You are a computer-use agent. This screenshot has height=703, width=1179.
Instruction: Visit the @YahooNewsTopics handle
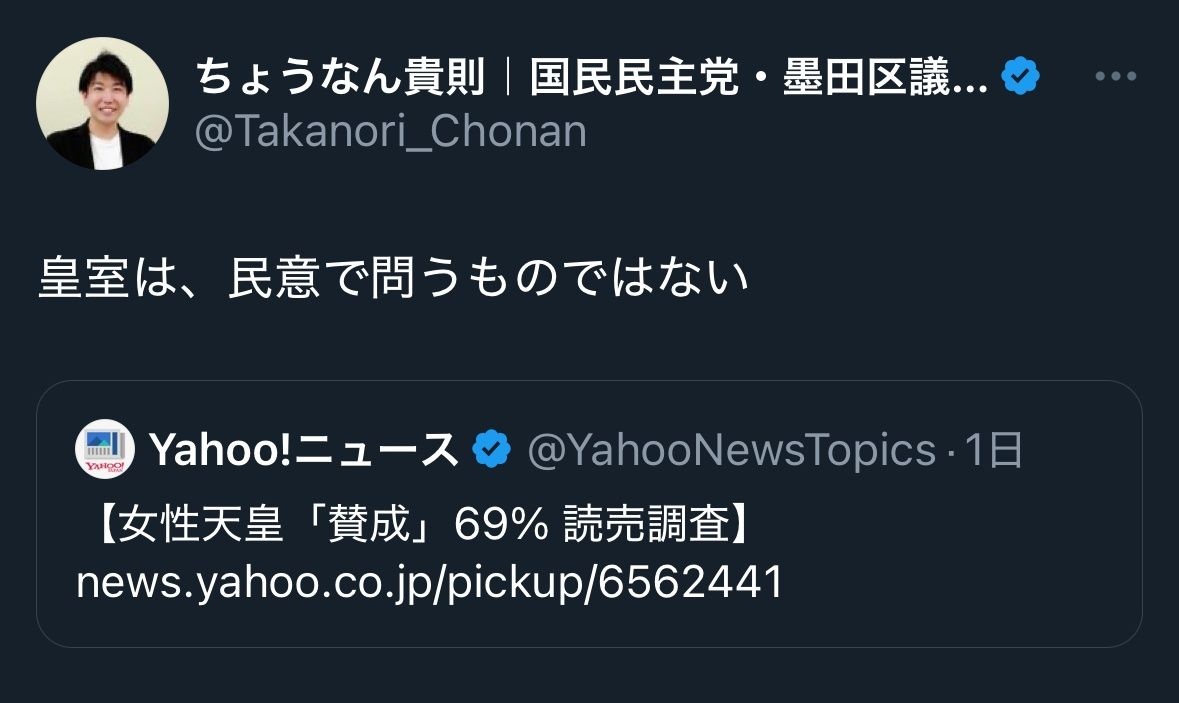pos(731,450)
